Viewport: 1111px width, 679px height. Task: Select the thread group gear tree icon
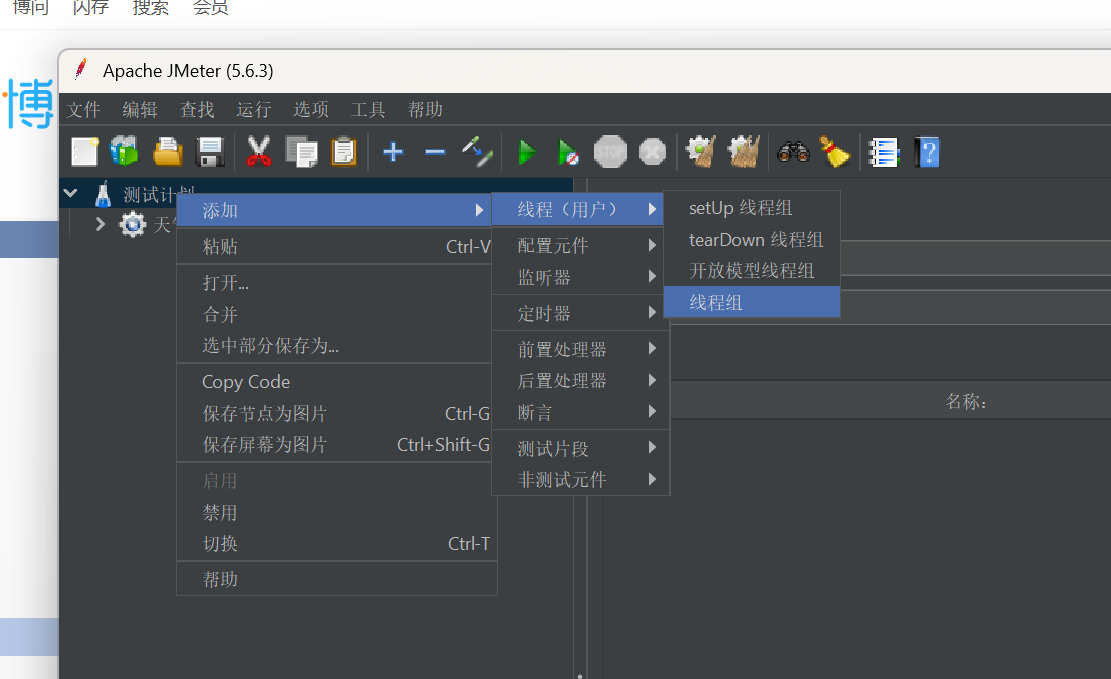coord(132,225)
